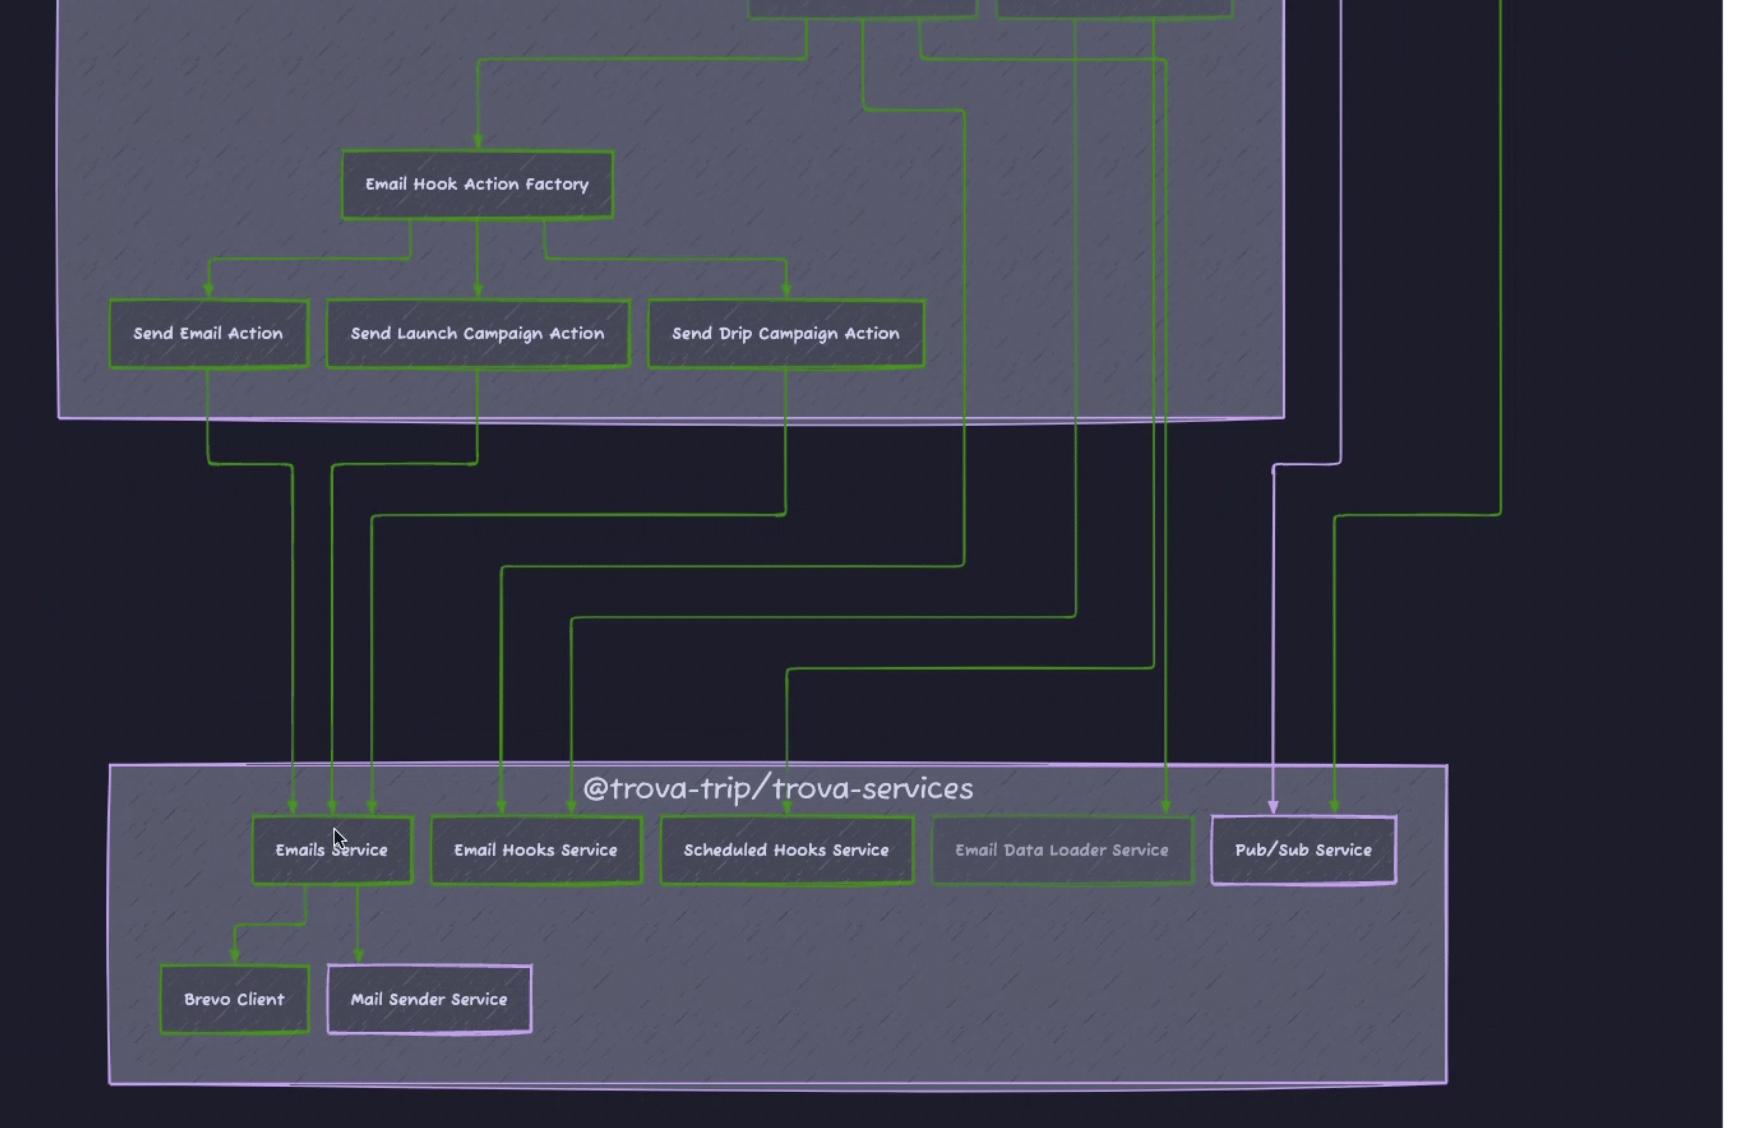Click the @trova-trip/trova-services group title

[x=777, y=789]
